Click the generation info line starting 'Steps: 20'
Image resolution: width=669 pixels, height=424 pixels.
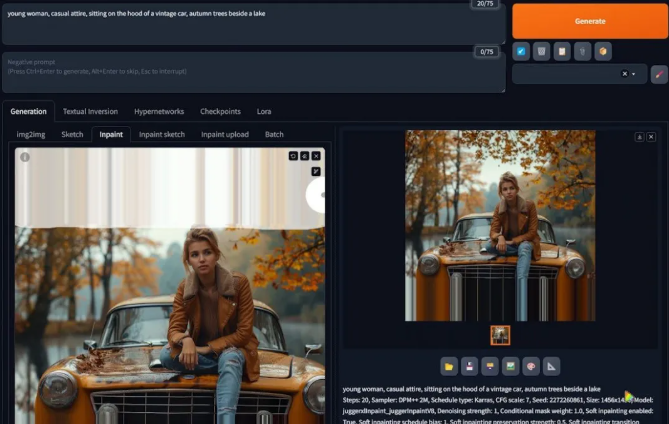click(x=498, y=400)
